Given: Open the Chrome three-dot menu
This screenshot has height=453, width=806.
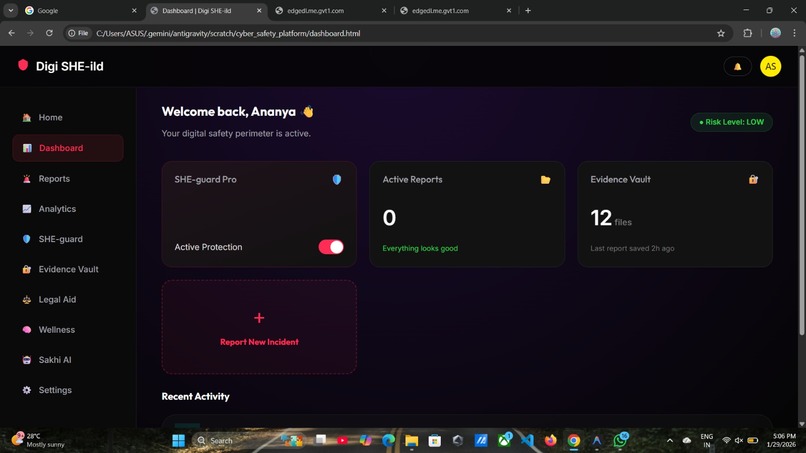Looking at the screenshot, I should coord(794,33).
